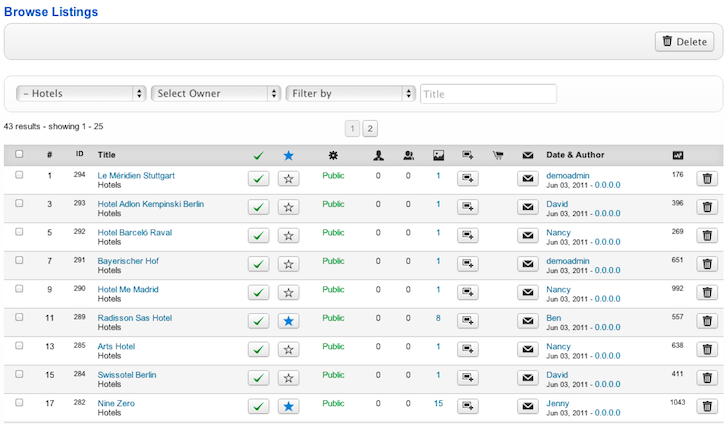Sort listings by Title column header
The image size is (725, 424).
point(106,155)
